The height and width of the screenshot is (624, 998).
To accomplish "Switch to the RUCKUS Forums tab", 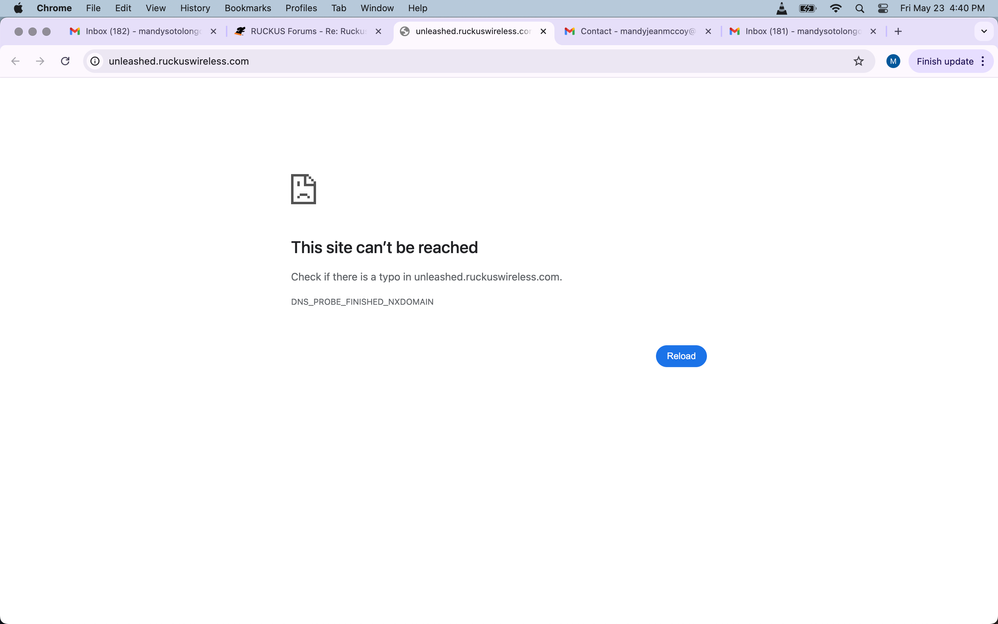I will (300, 31).
